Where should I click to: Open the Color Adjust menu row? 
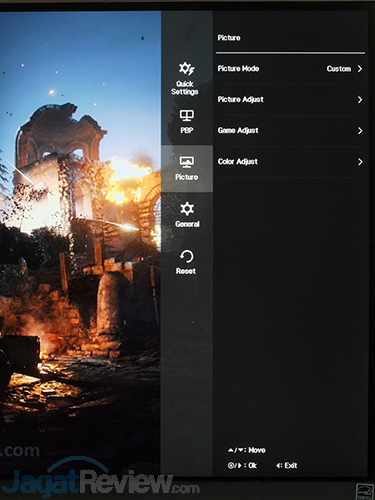[x=290, y=162]
